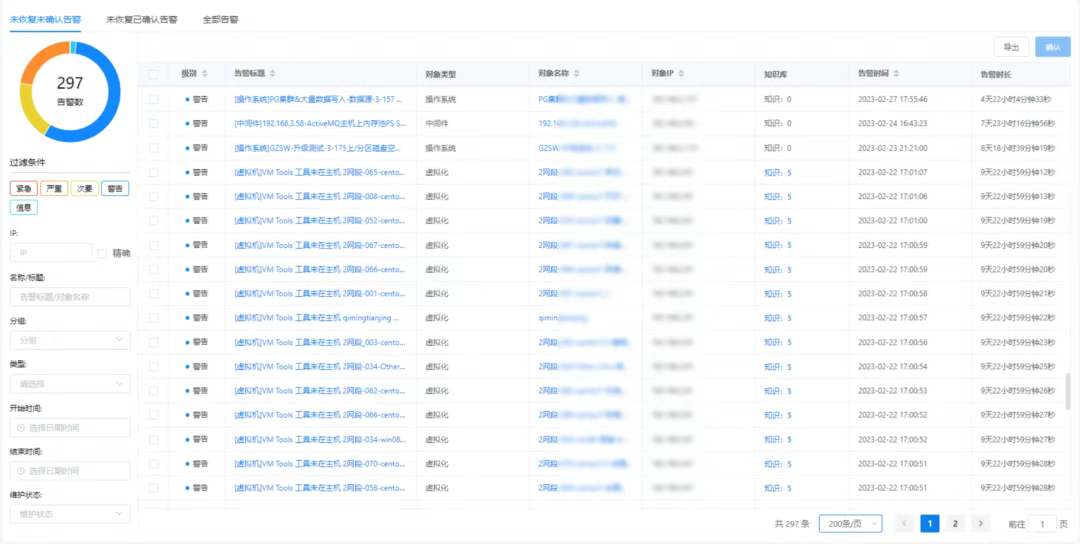Enable the 精确 IP match checkbox
Viewport: 1080px width, 544px height.
pos(102,253)
